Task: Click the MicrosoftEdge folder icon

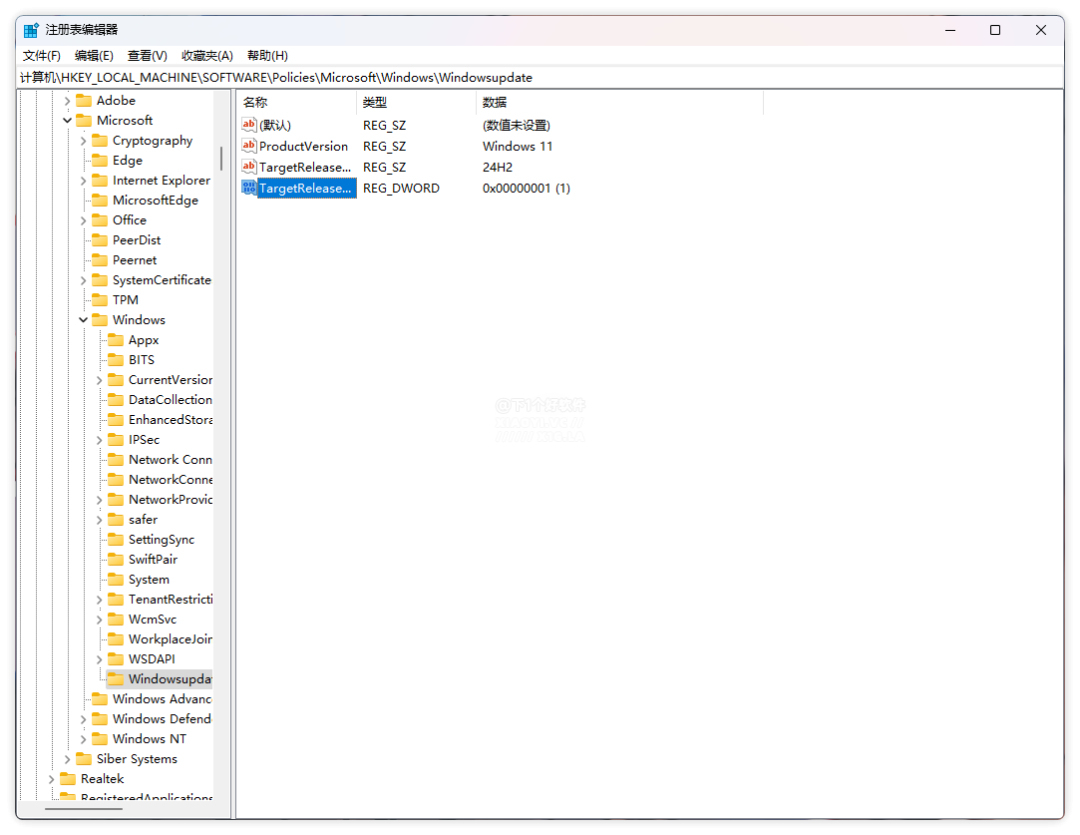Action: (100, 200)
